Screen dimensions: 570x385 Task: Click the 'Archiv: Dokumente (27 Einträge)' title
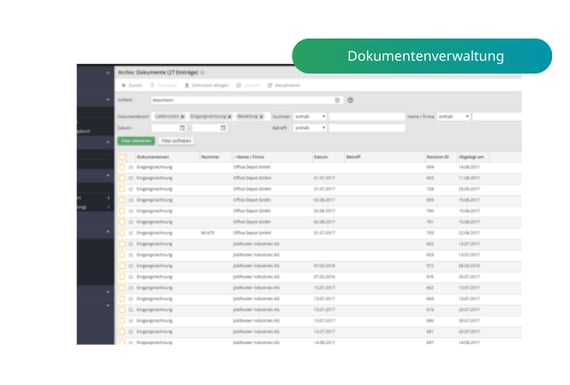coord(158,73)
